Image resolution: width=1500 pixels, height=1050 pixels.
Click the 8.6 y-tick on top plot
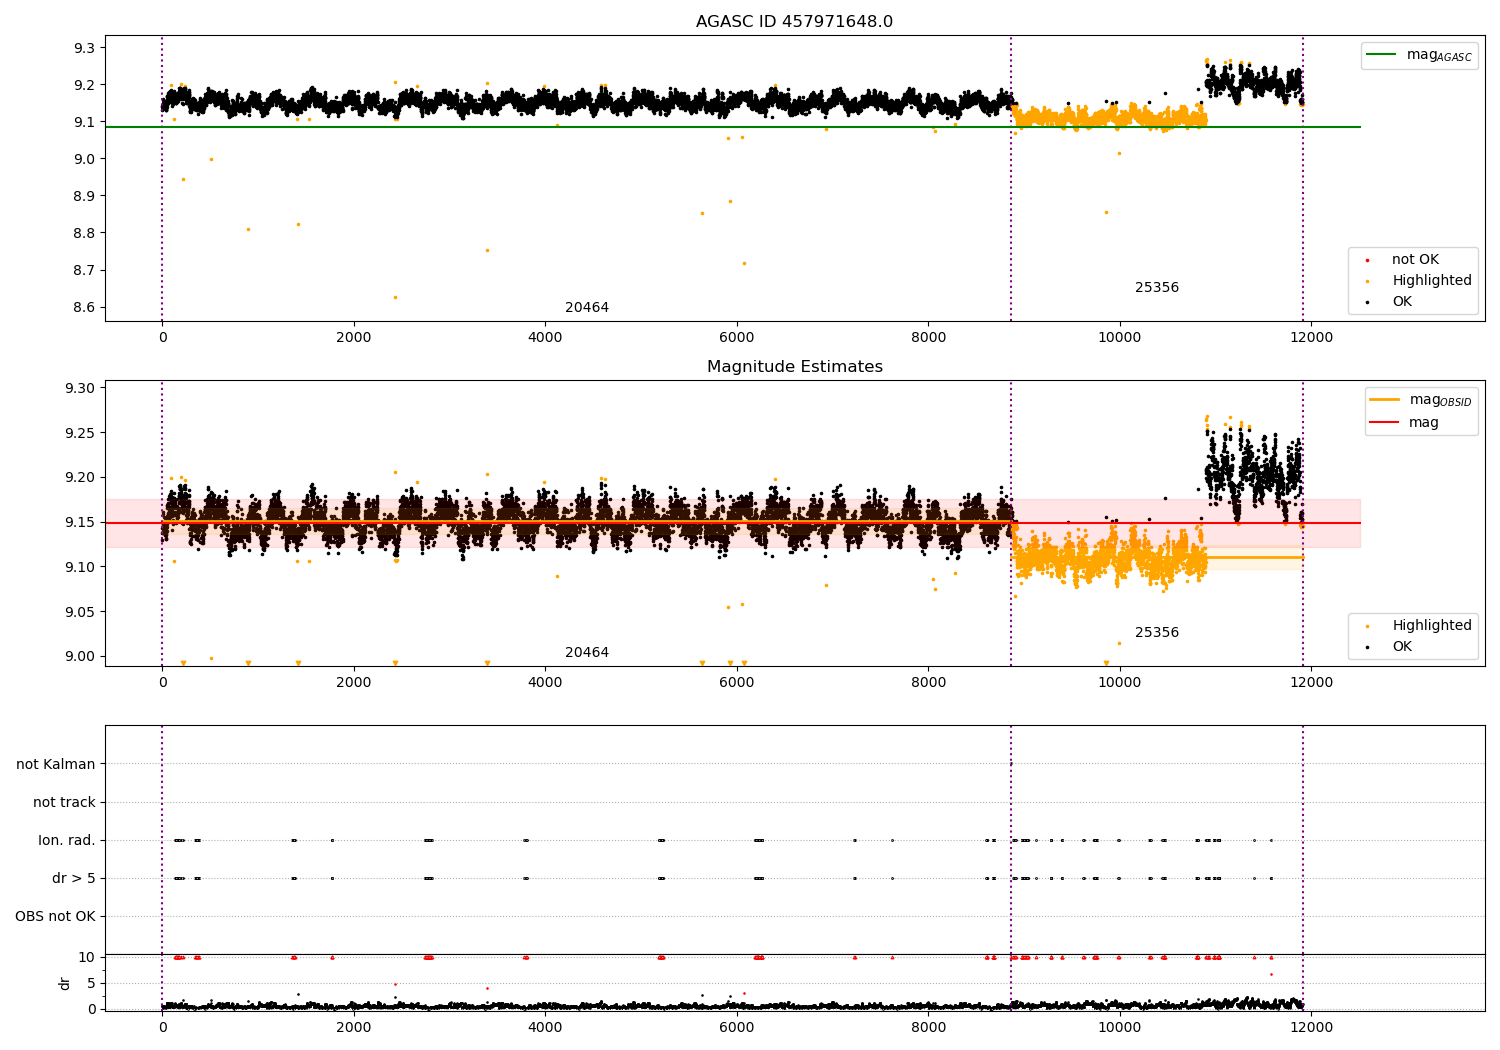84,308
